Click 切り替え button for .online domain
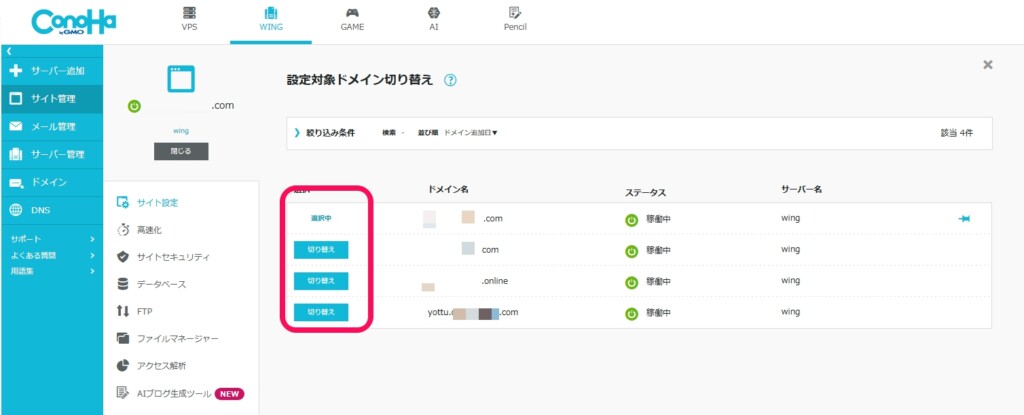Screen dimensions: 1024x415 click(321, 281)
